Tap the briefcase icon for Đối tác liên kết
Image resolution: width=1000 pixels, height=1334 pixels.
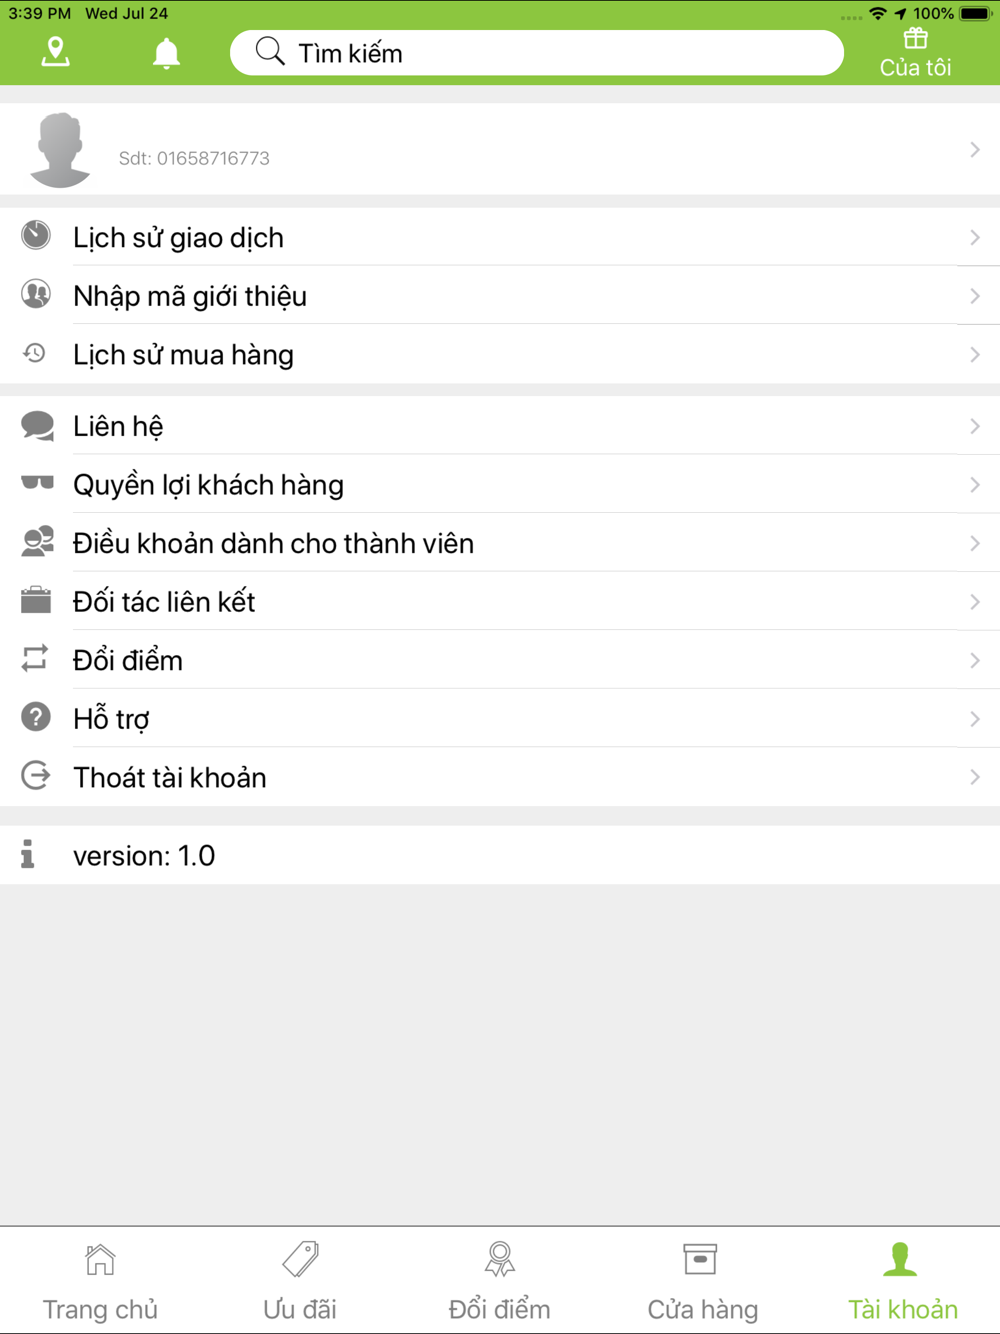(x=36, y=600)
